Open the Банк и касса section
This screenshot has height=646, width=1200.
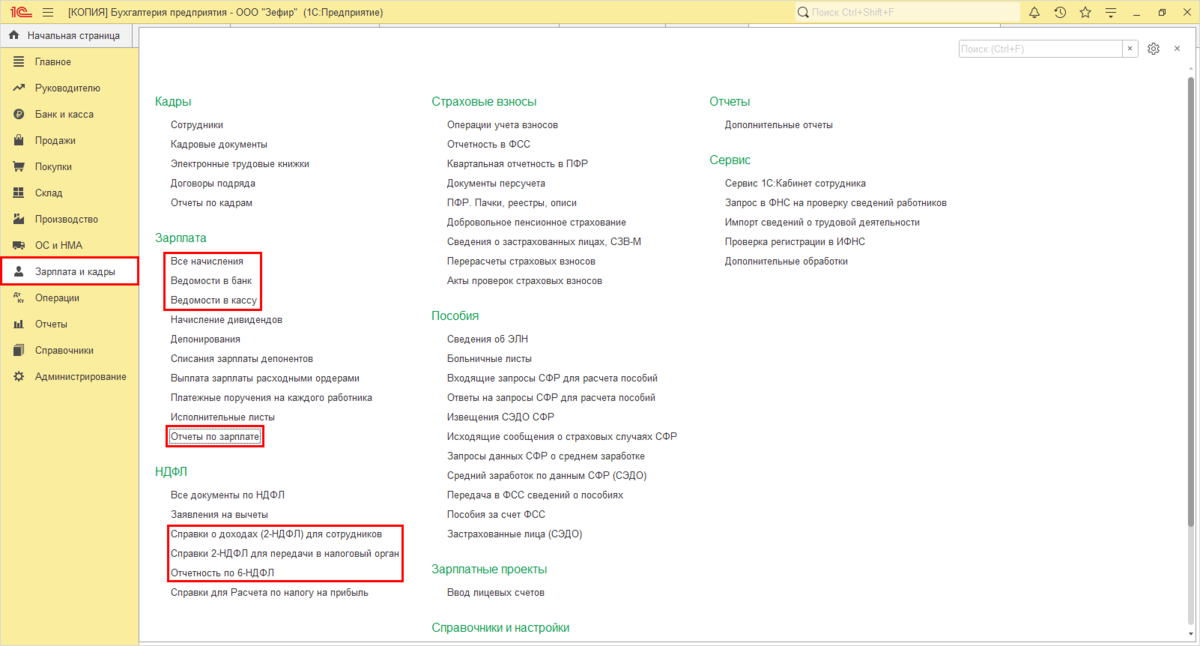tap(68, 114)
